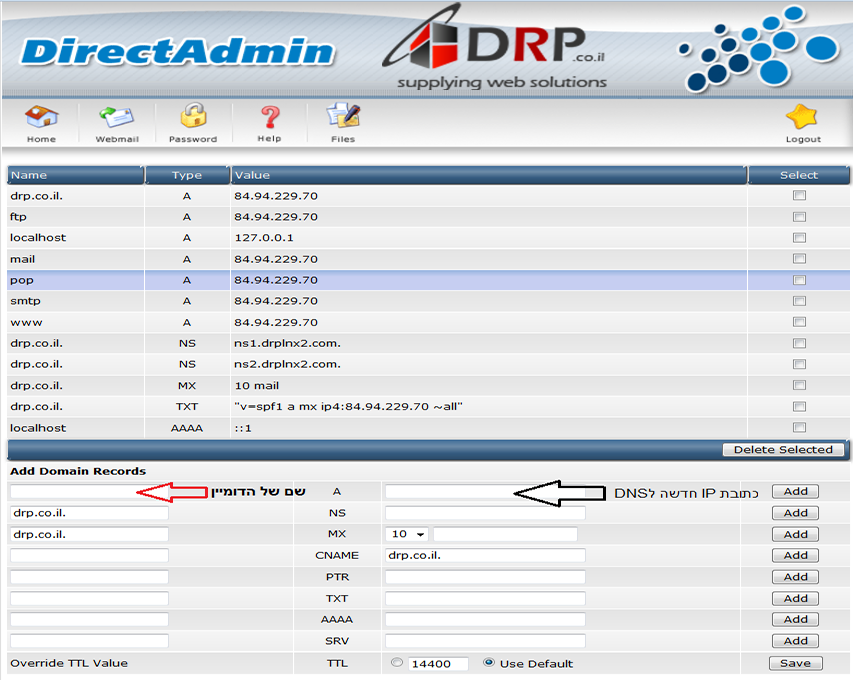Select checkbox for ftp A record
The height and width of the screenshot is (680, 853).
pos(799,217)
